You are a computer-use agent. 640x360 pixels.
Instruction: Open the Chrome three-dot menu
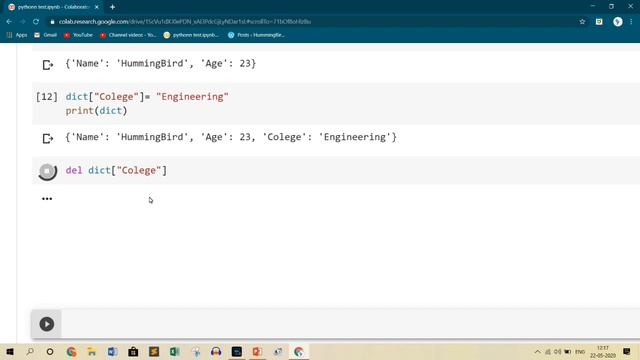tap(631, 22)
